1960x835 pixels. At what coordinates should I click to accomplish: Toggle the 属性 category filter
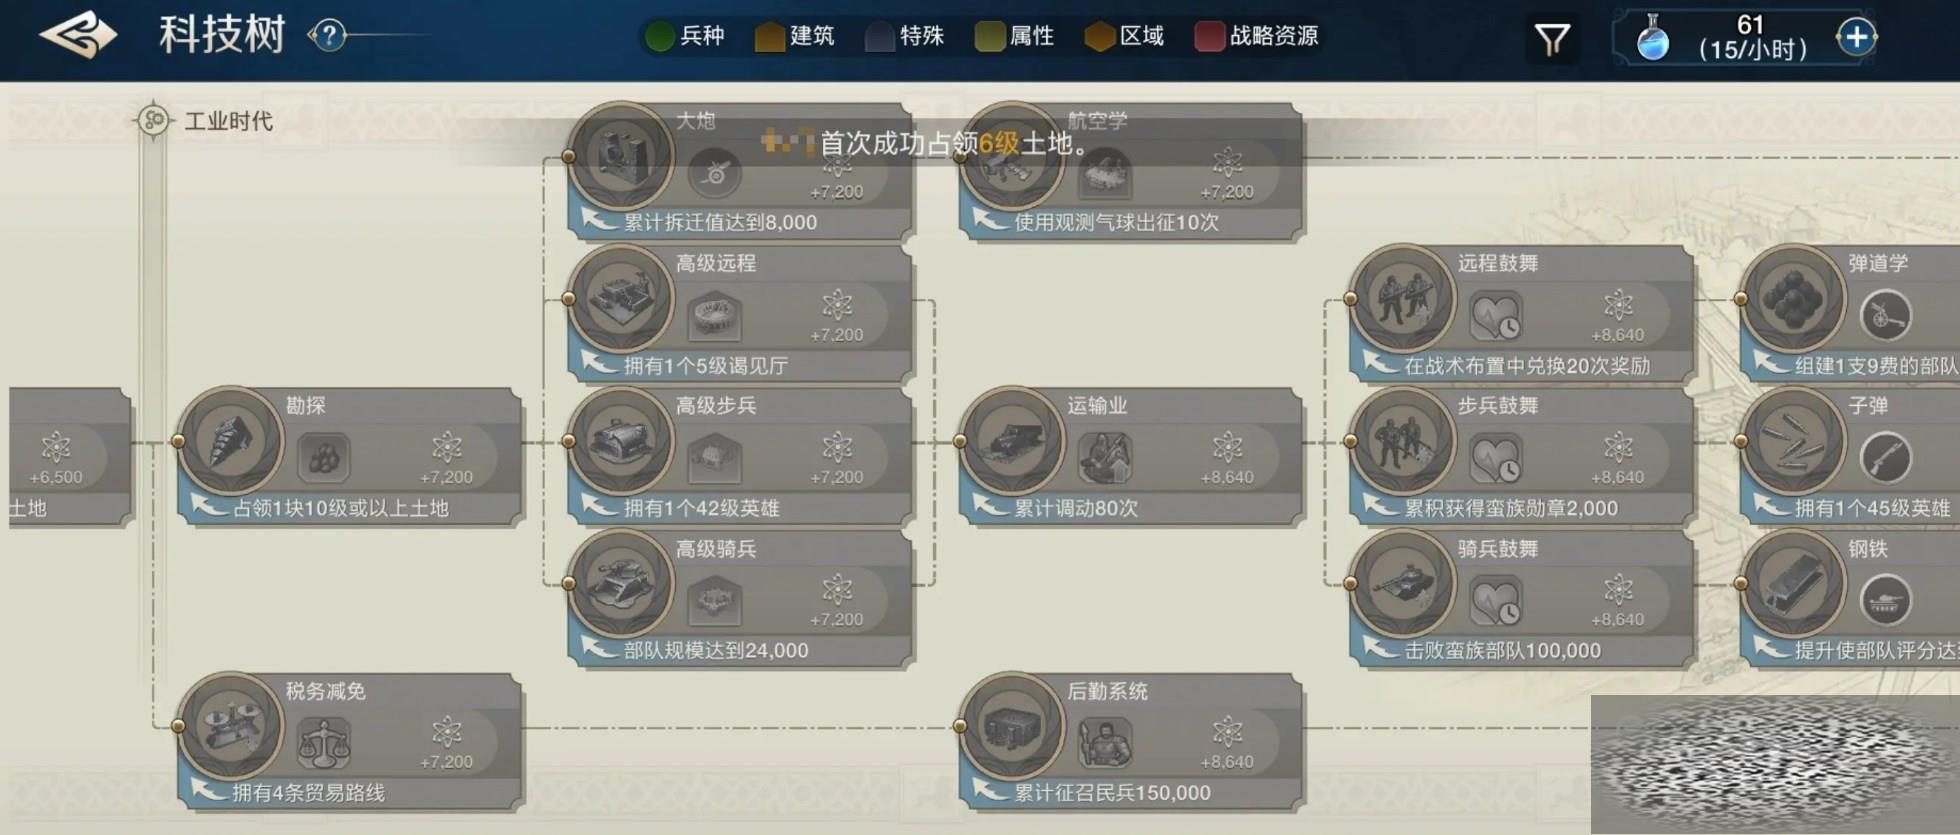(1015, 36)
